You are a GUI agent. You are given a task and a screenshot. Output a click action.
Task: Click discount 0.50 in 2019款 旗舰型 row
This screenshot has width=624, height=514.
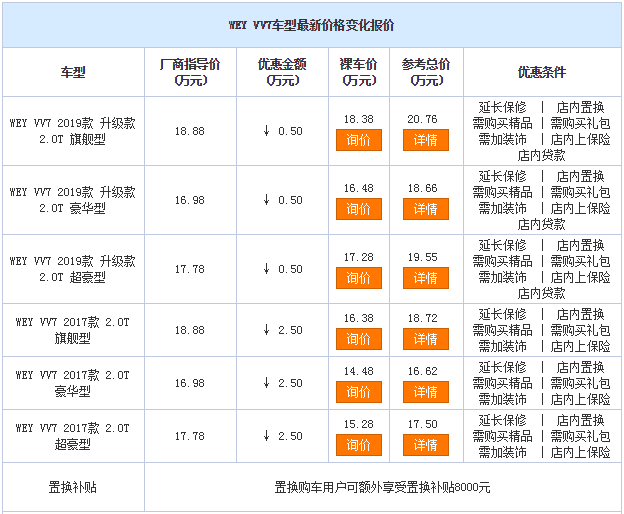283,131
